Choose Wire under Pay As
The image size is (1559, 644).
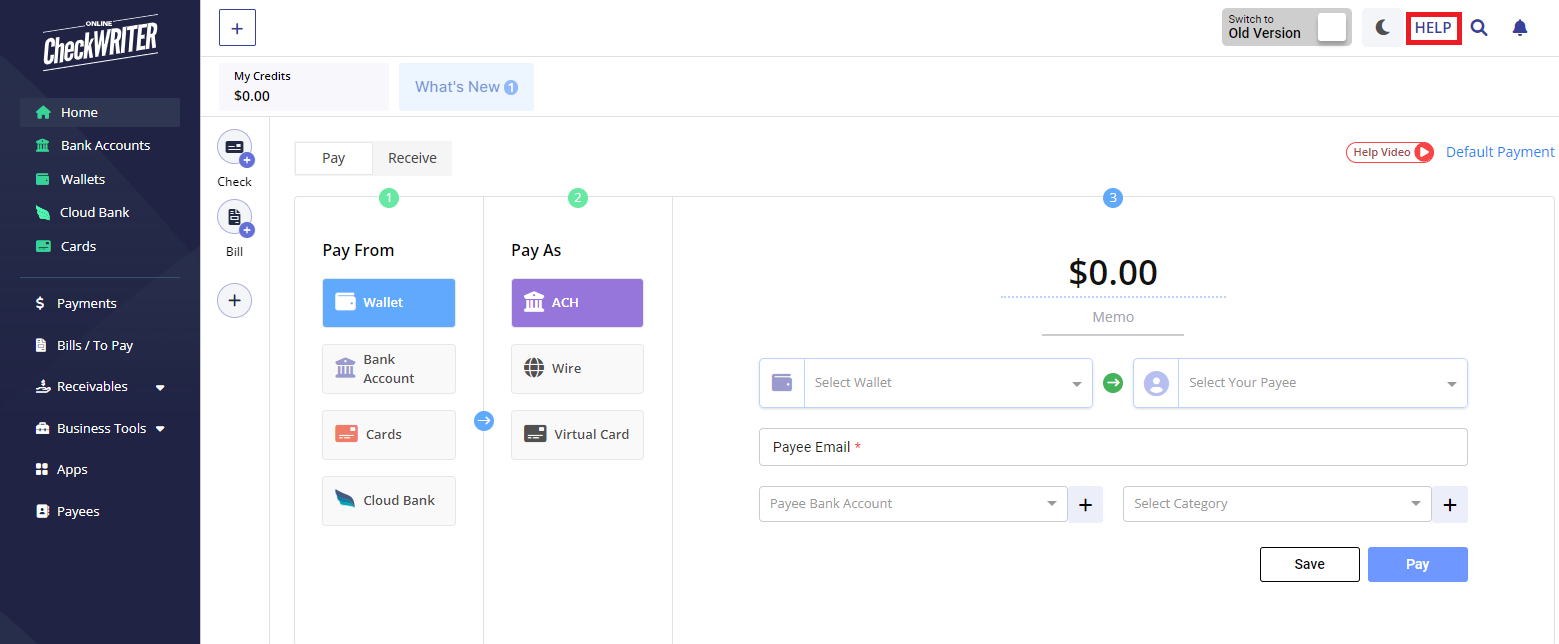pos(577,369)
